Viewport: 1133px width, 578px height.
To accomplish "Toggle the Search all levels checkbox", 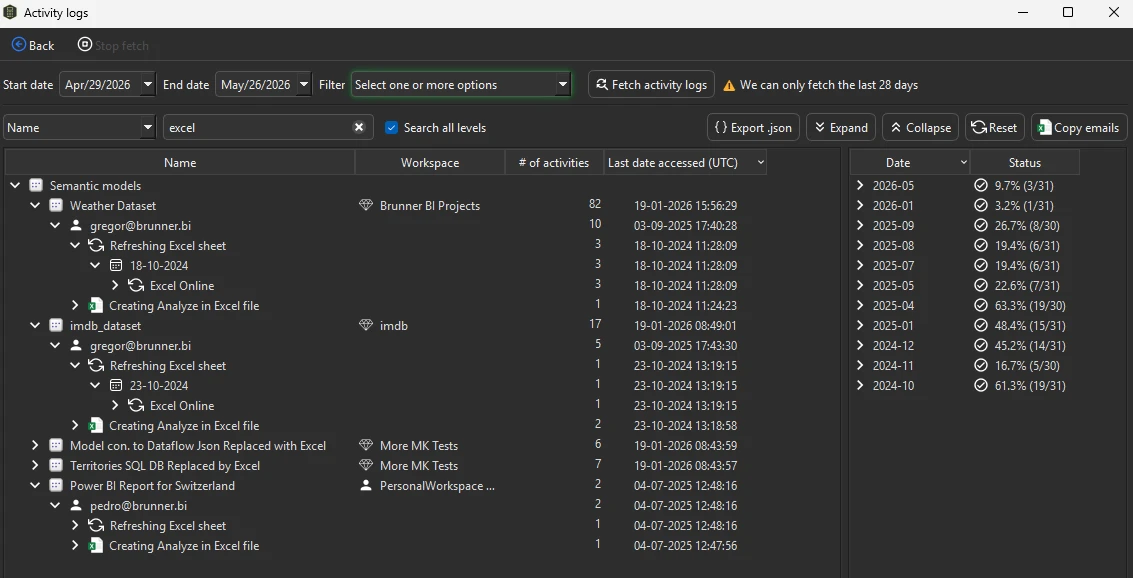I will click(x=392, y=128).
